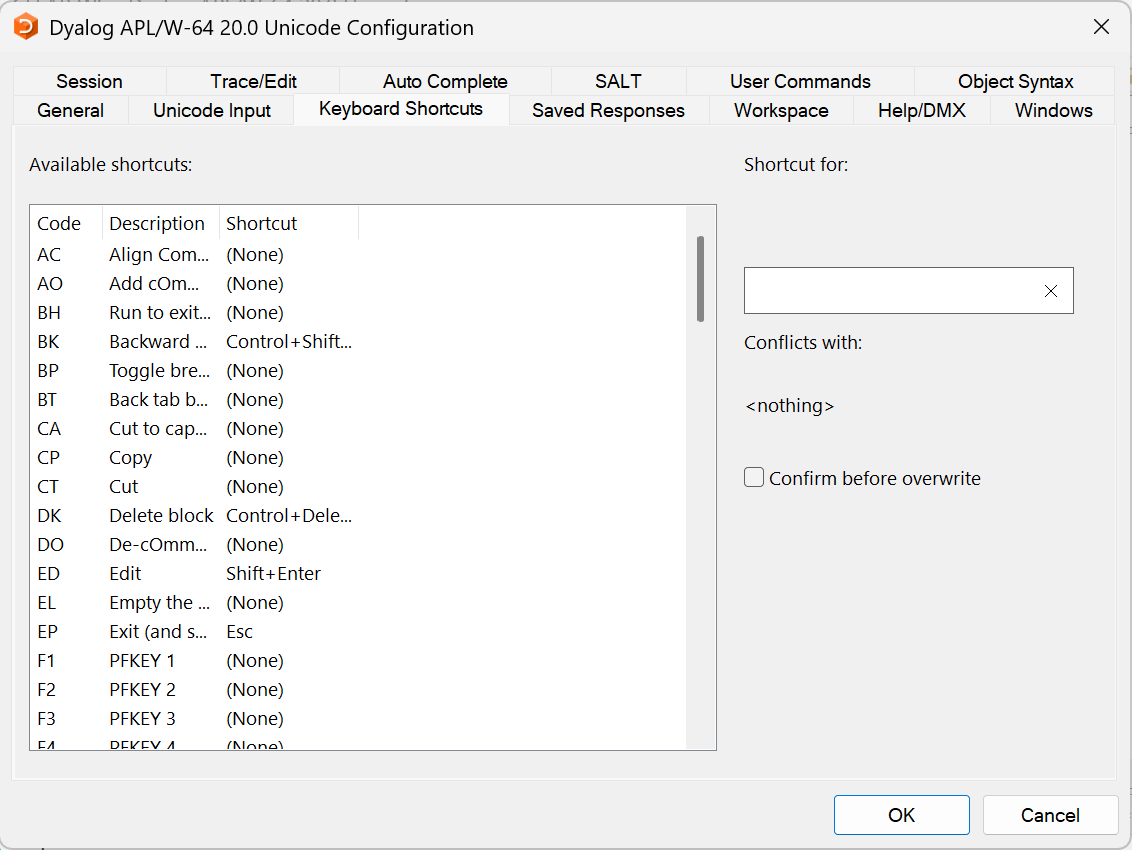Switch to the General tab

pyautogui.click(x=70, y=110)
